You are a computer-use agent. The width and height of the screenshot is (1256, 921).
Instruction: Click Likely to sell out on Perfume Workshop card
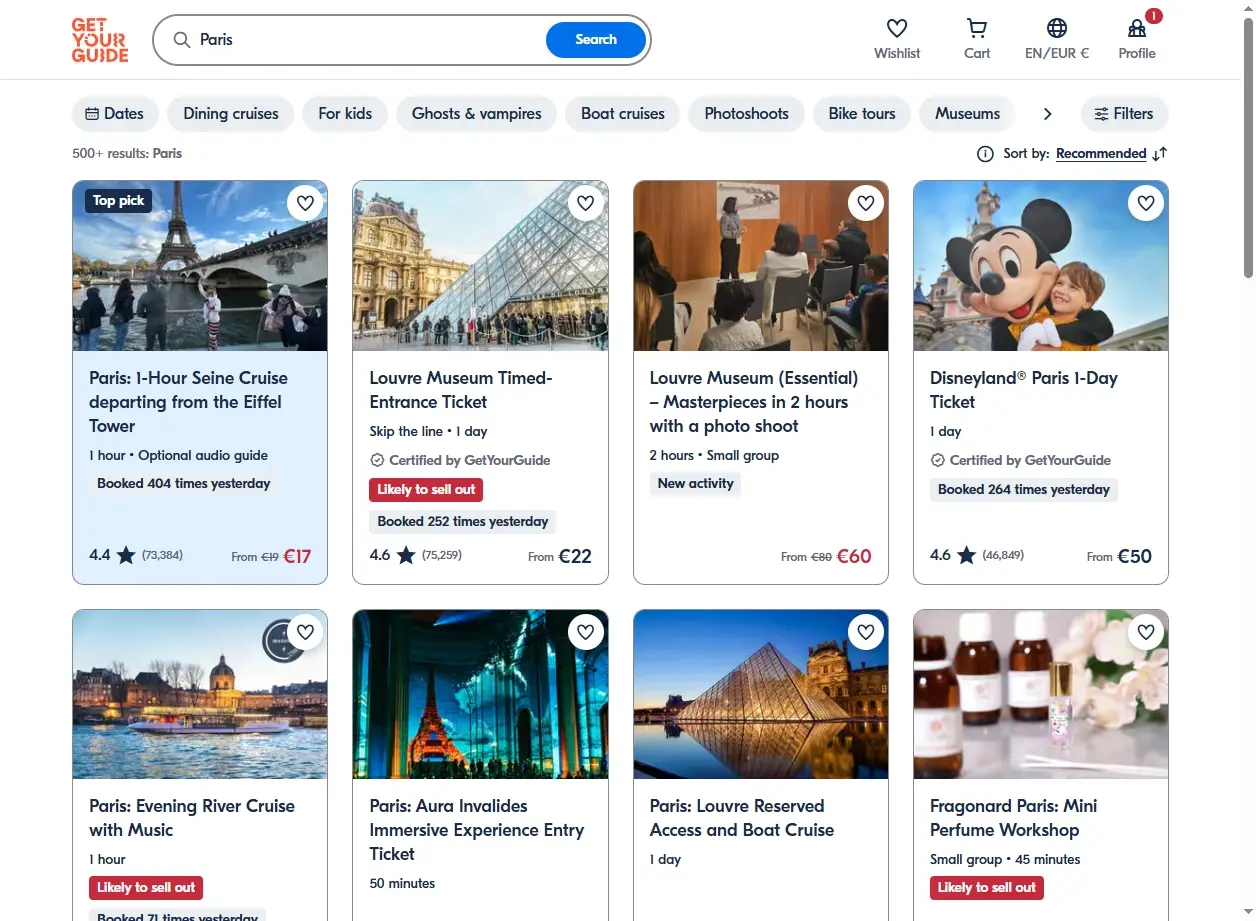987,888
